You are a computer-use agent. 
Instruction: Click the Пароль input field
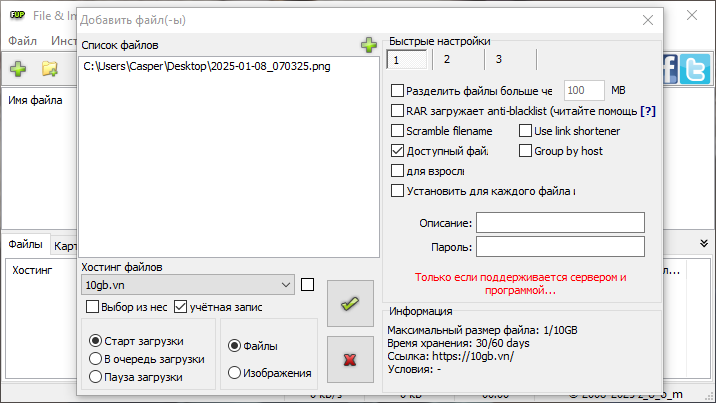[x=560, y=246]
